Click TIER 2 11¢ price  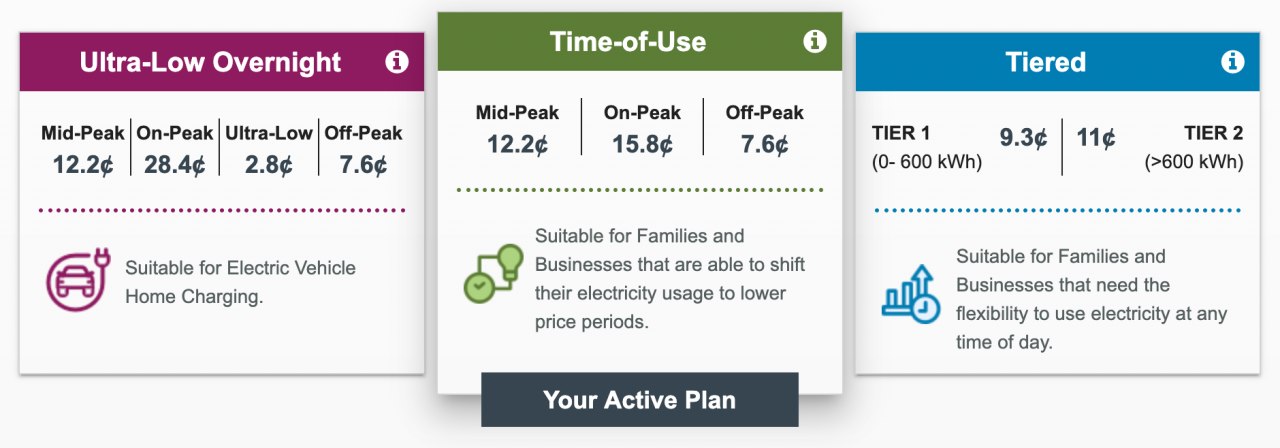point(1096,138)
